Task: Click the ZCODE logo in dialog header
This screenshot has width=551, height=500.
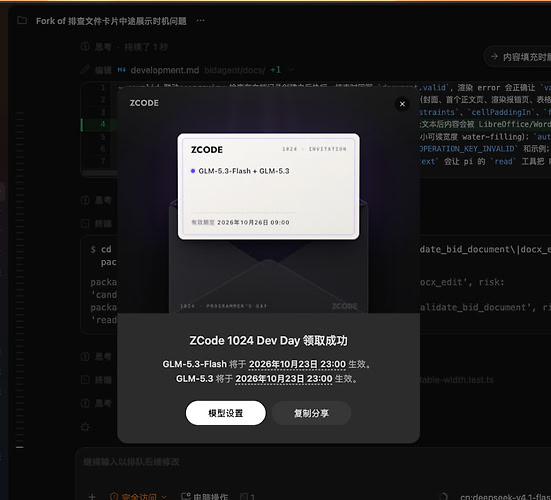Action: pyautogui.click(x=144, y=103)
